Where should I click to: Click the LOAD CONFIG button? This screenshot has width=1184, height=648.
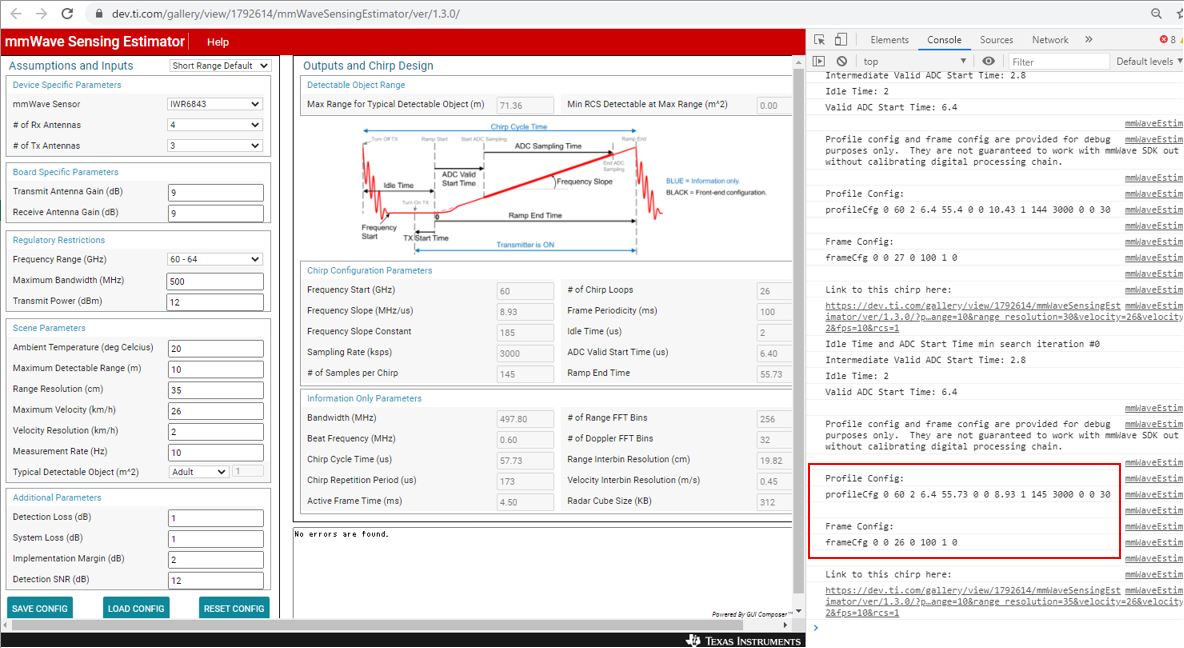pos(136,608)
